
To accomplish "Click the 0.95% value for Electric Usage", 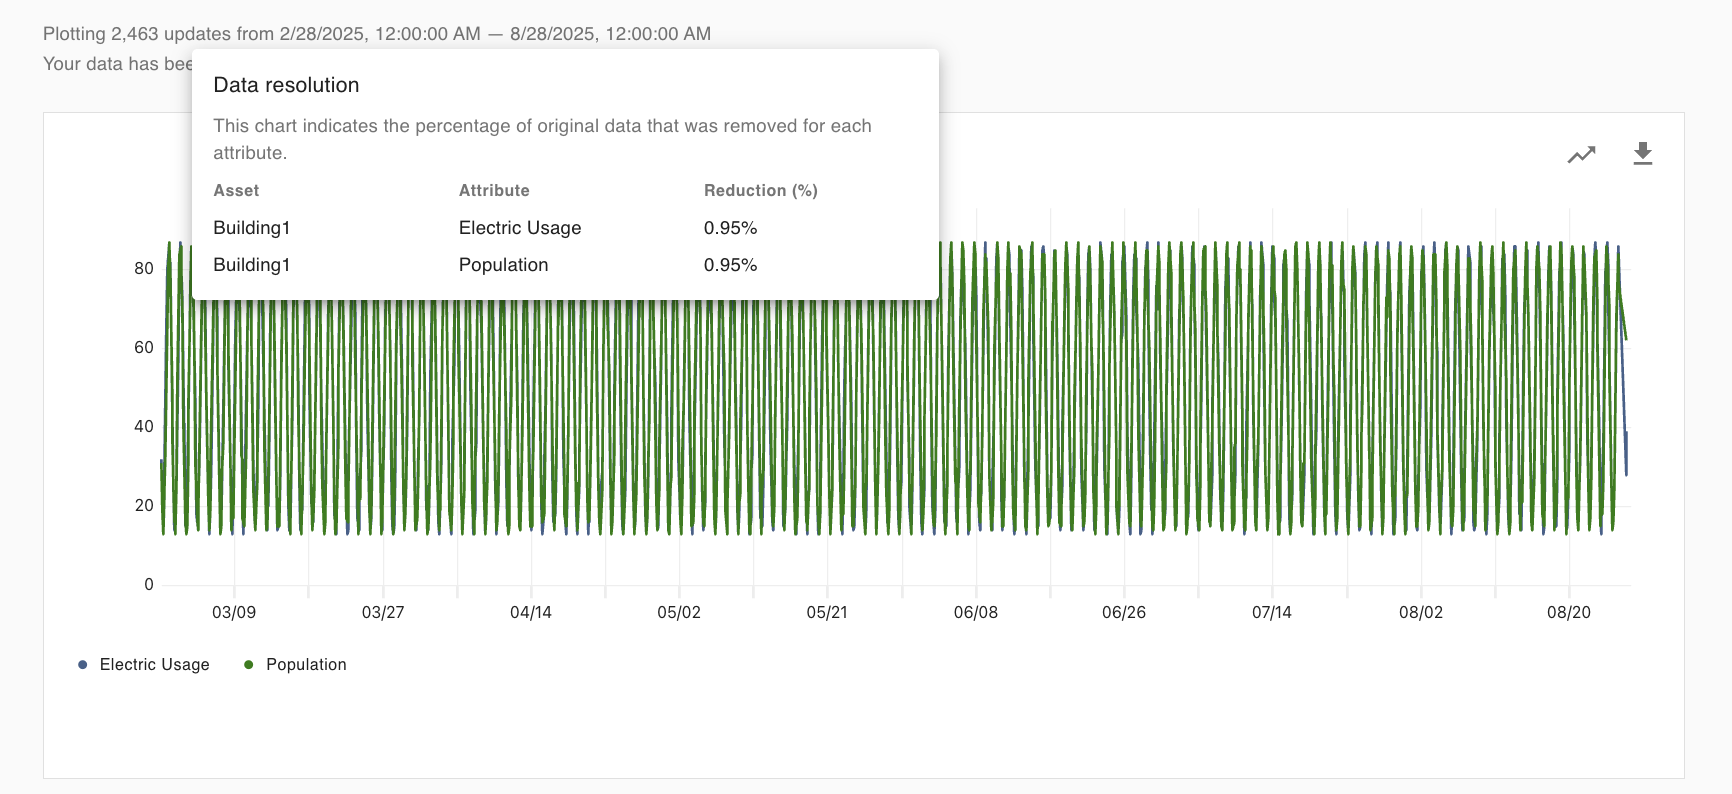I will tap(730, 228).
